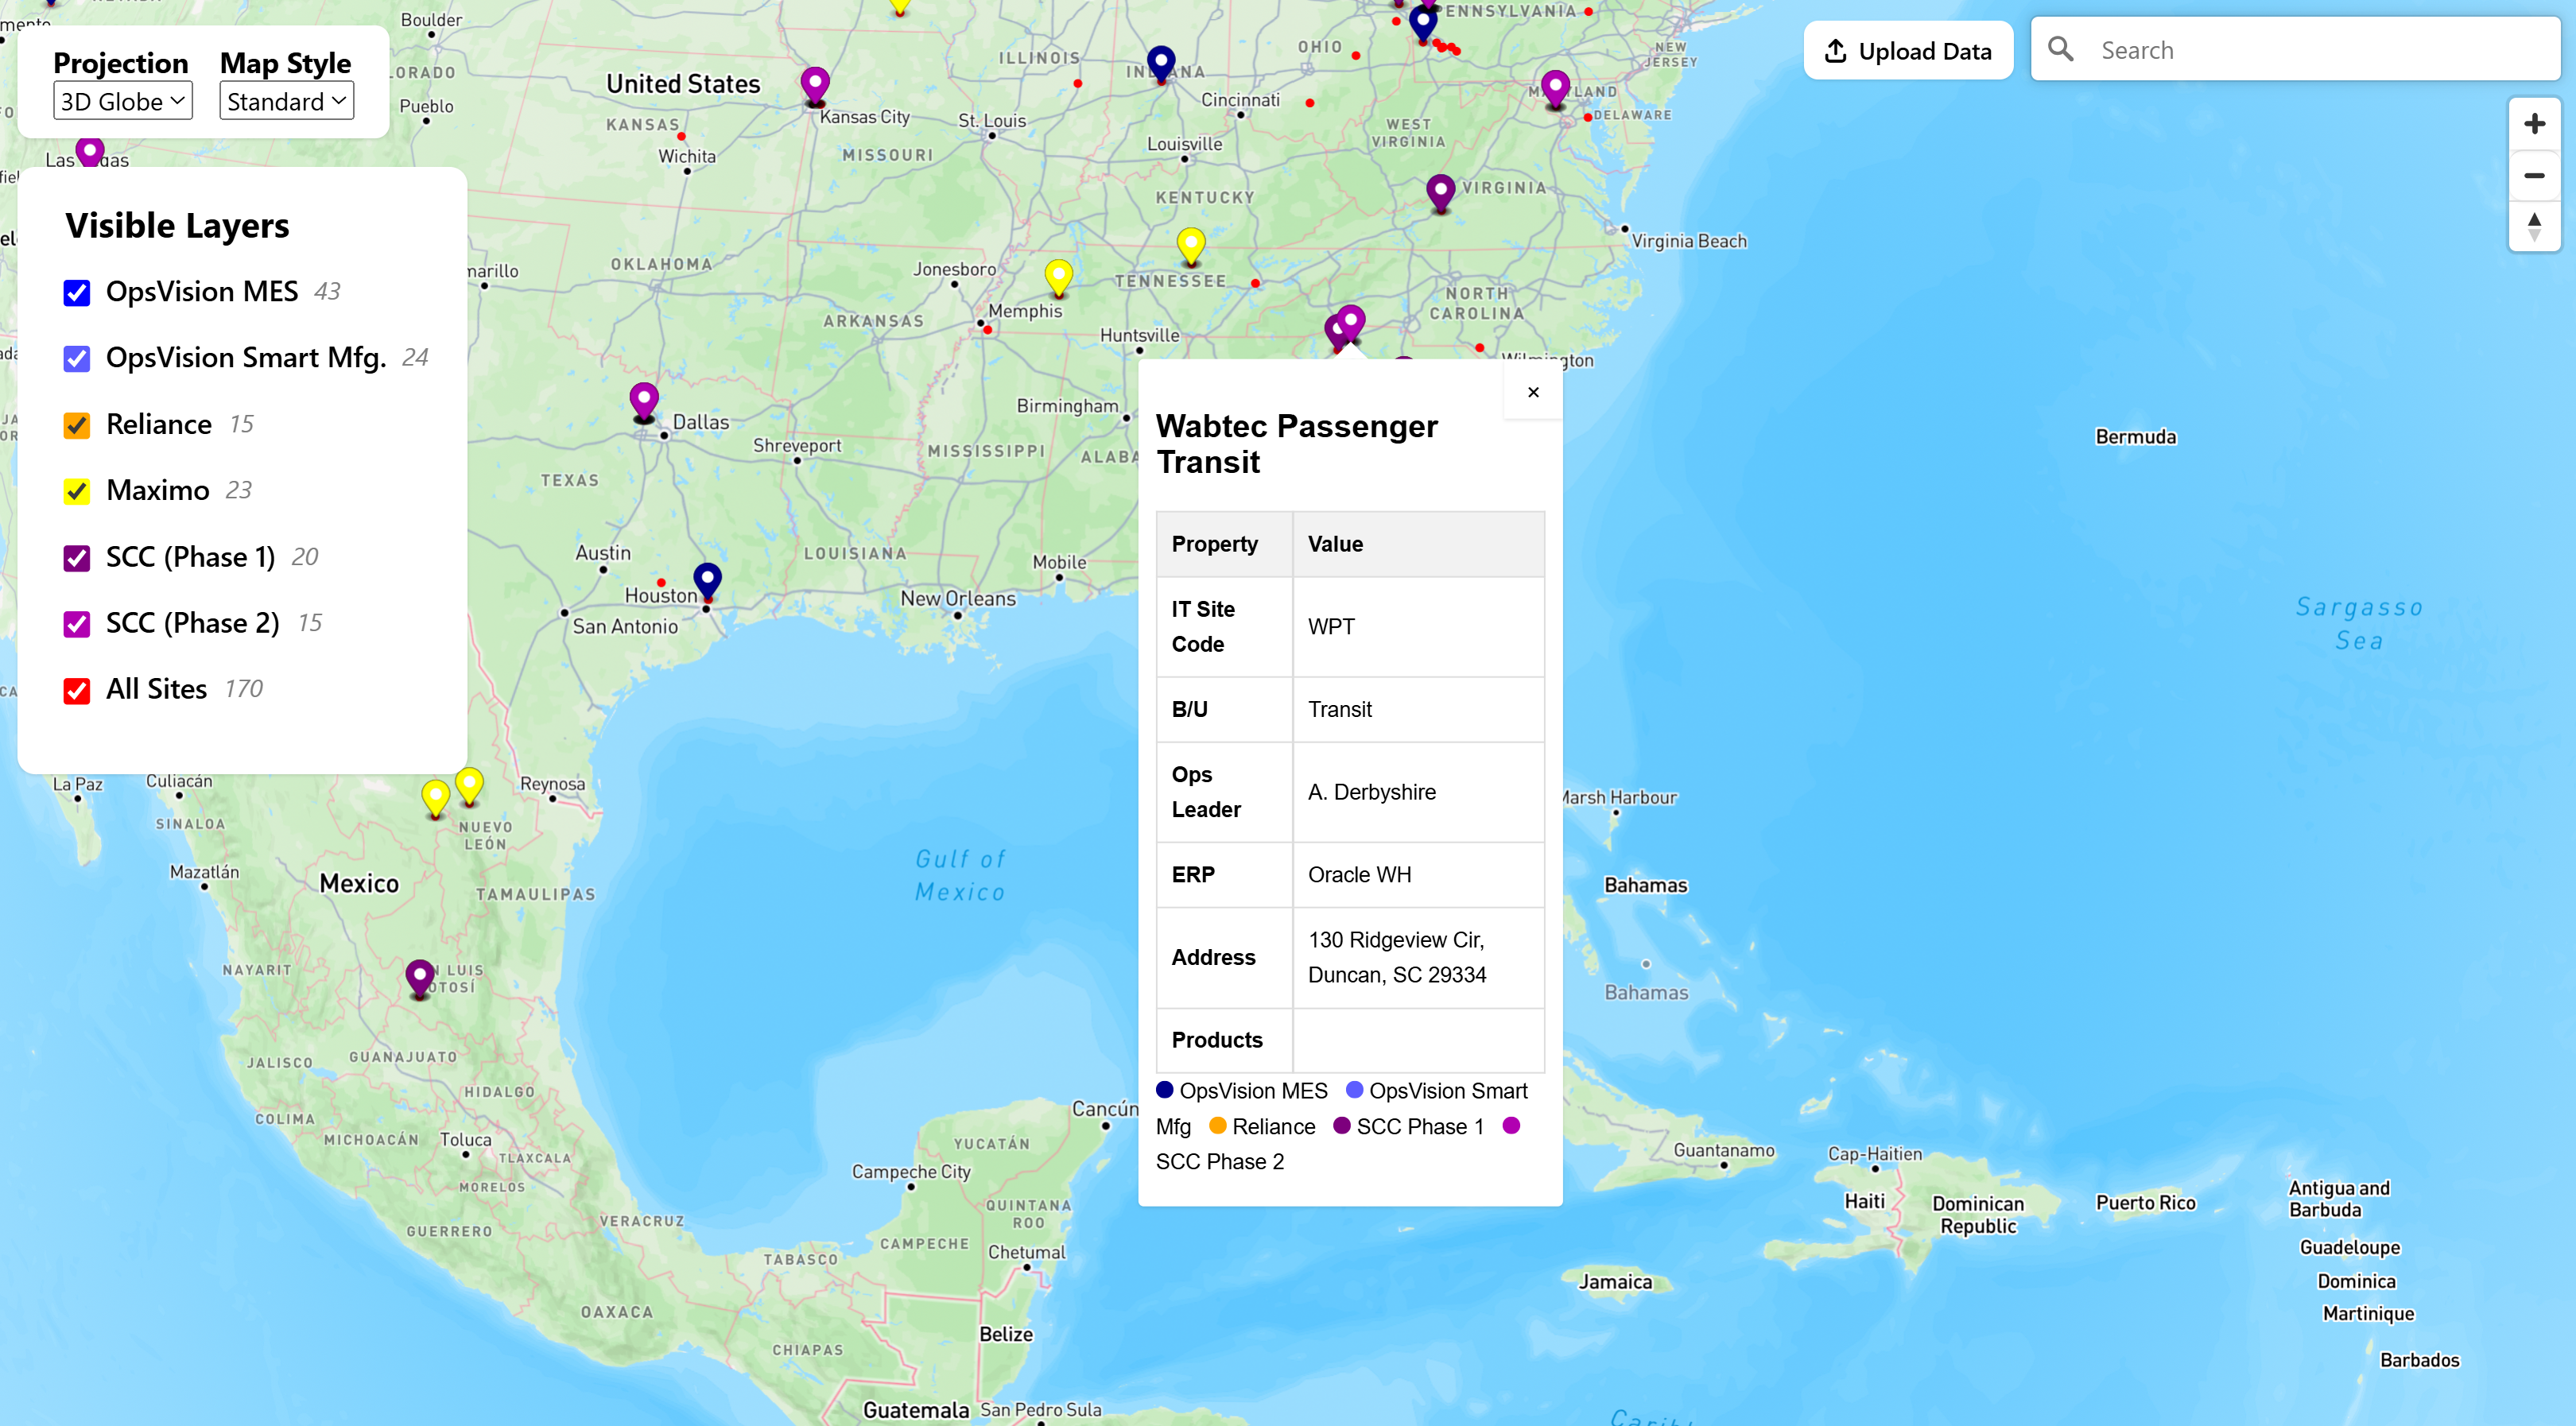Hide the Reliance layer

[x=77, y=425]
